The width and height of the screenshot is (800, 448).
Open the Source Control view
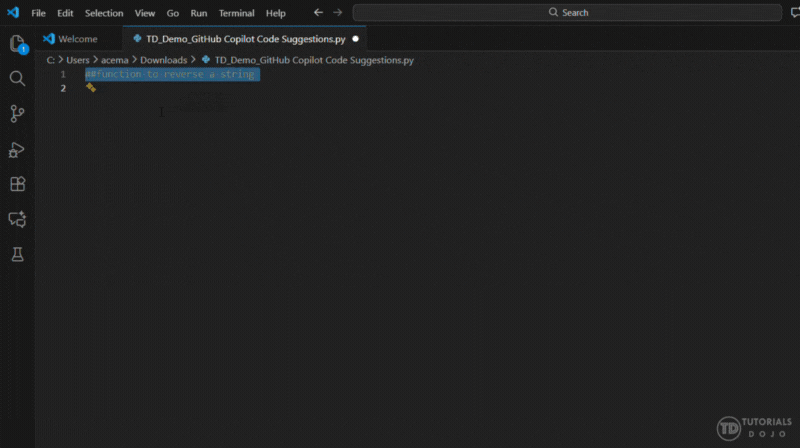click(x=17, y=113)
